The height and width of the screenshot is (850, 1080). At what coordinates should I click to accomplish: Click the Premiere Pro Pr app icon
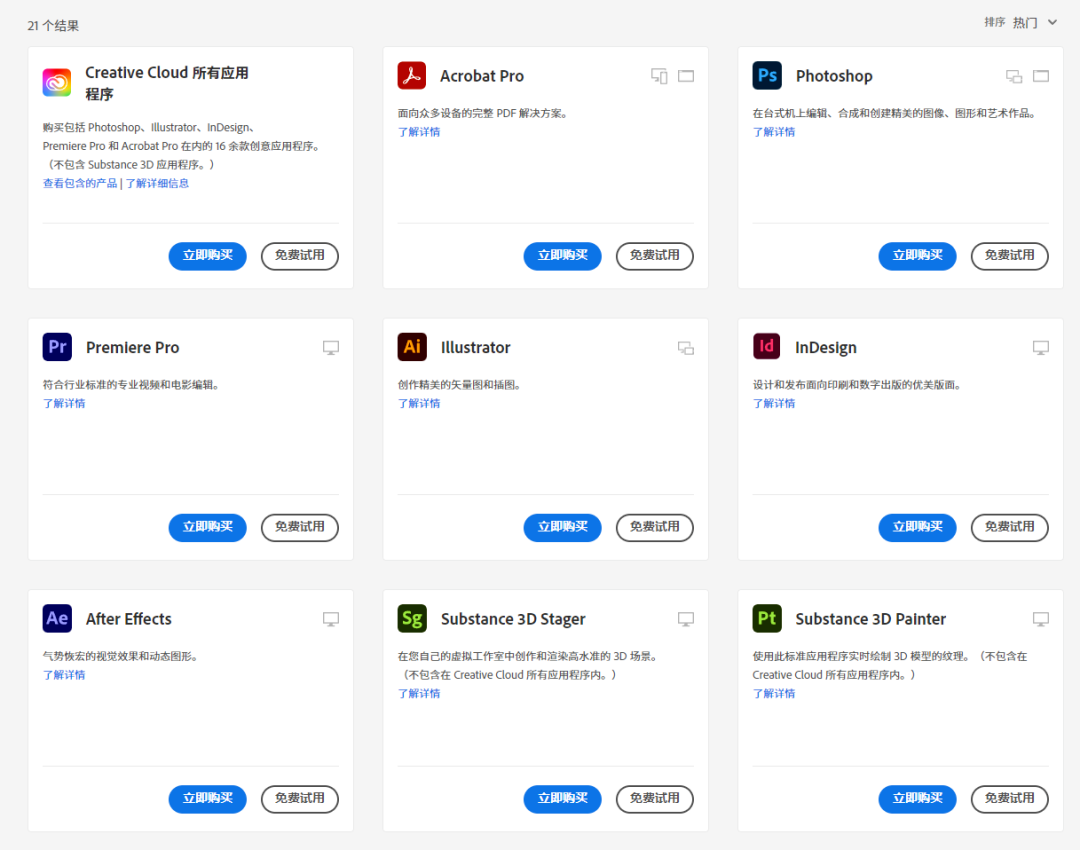click(57, 346)
